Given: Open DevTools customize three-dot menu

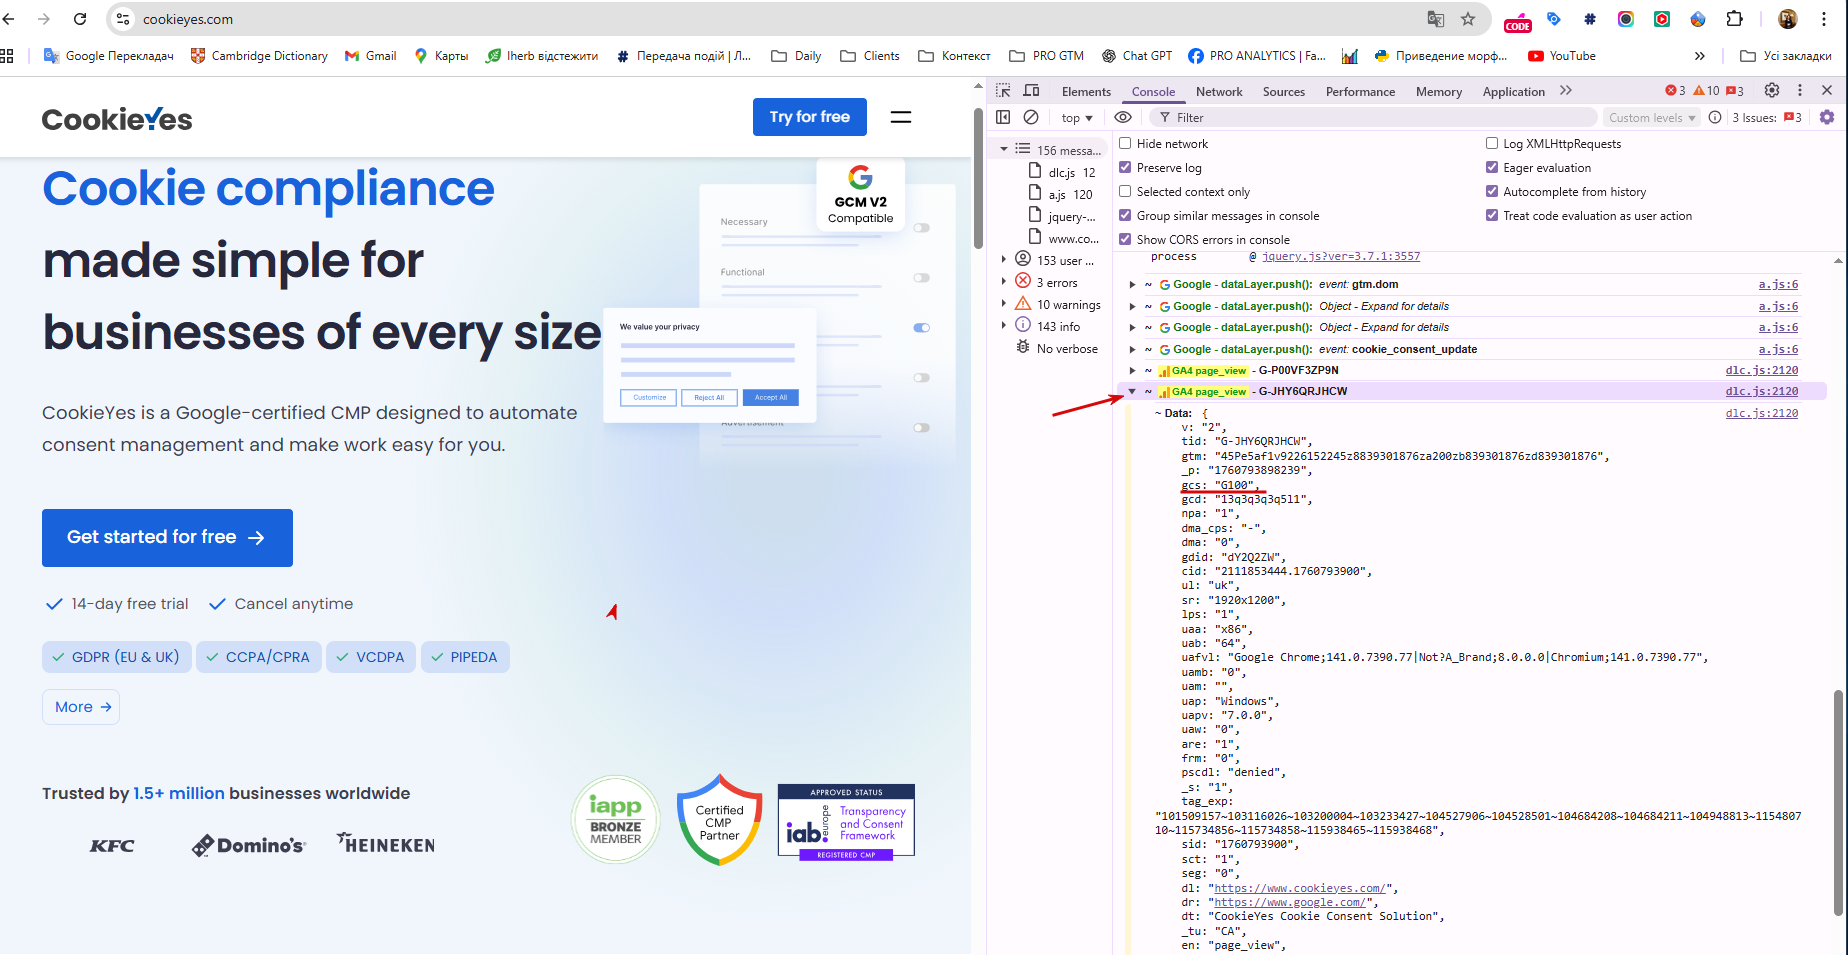Looking at the screenshot, I should coord(1800,90).
